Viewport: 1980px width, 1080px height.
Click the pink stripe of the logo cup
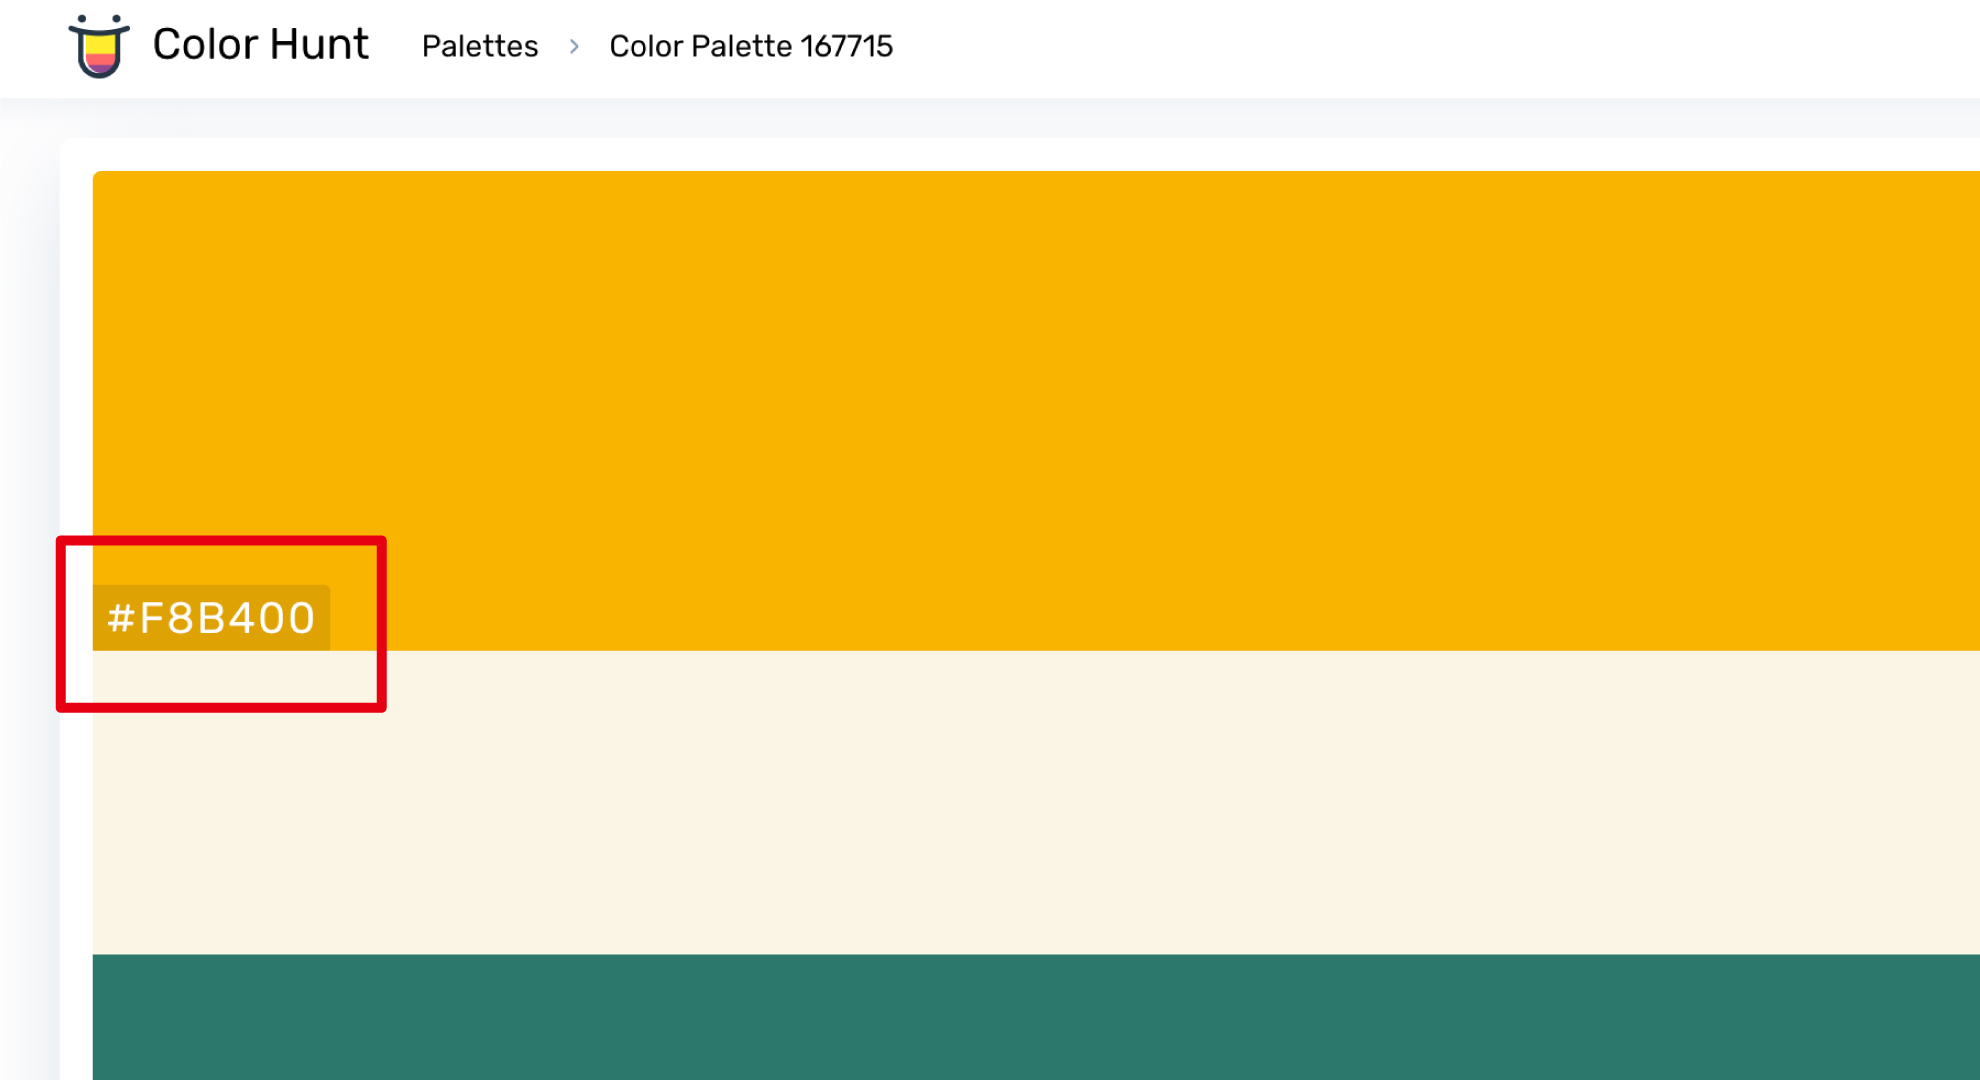tap(99, 62)
